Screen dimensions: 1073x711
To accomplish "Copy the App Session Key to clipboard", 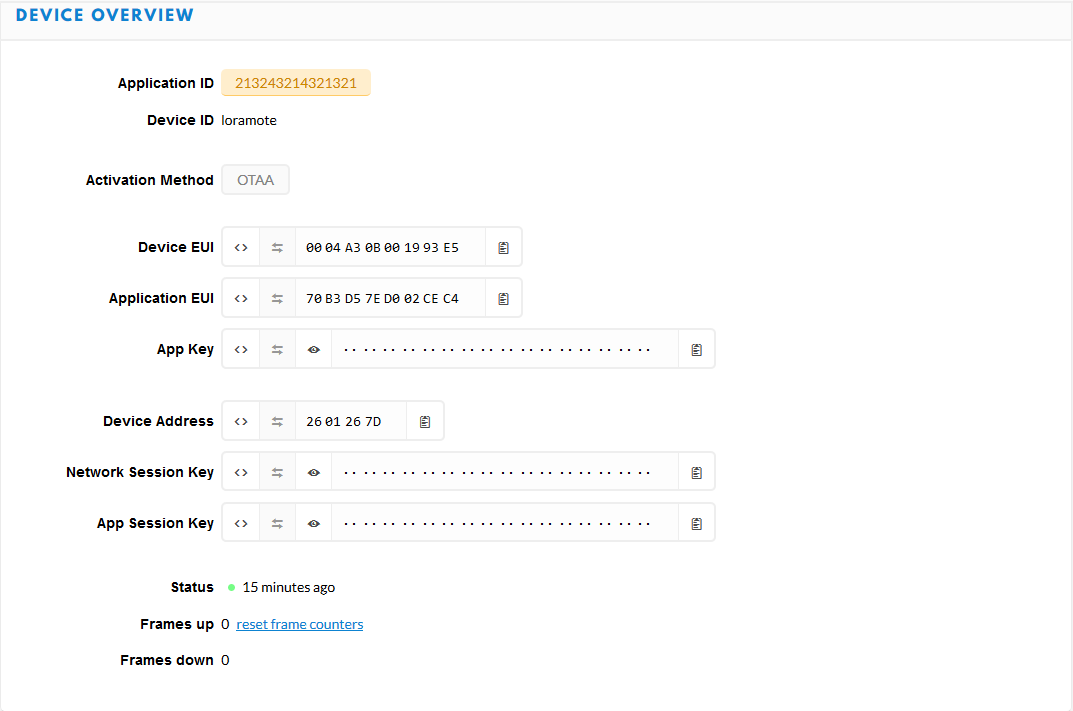I will [x=697, y=523].
